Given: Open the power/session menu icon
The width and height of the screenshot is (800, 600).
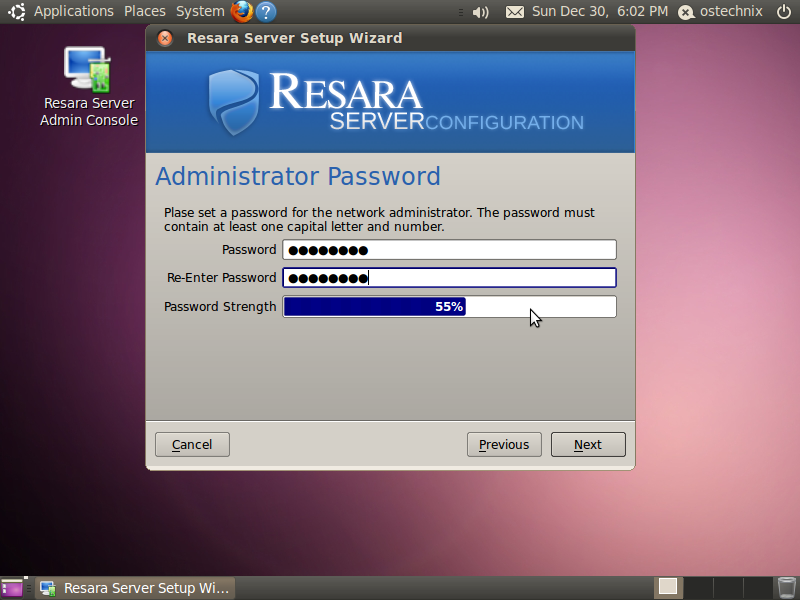Looking at the screenshot, I should coord(784,11).
